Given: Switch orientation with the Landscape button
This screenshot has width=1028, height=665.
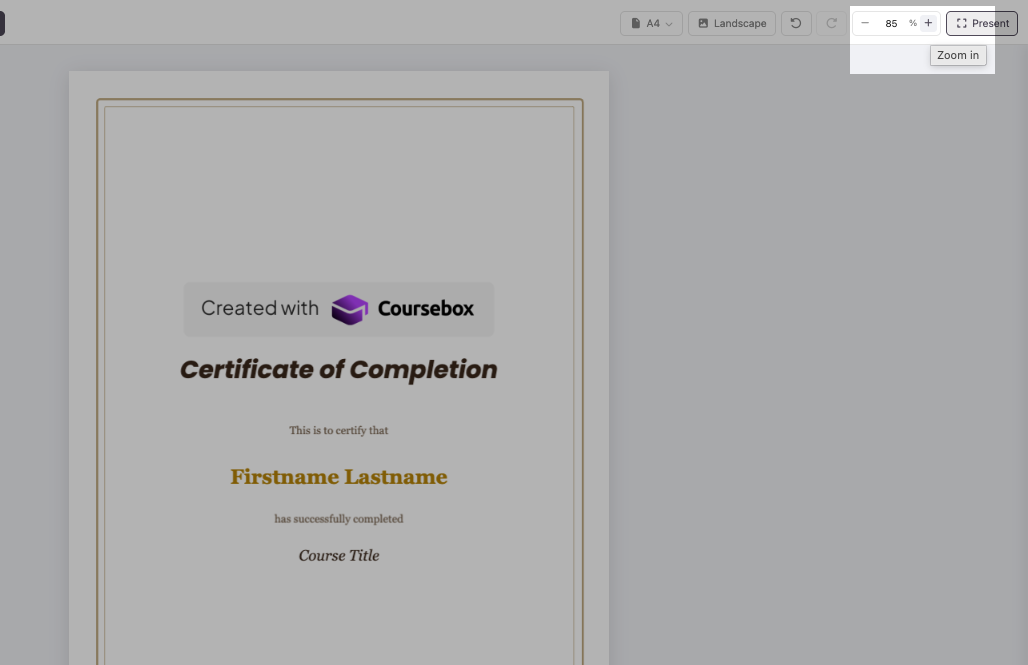Looking at the screenshot, I should 732,24.
